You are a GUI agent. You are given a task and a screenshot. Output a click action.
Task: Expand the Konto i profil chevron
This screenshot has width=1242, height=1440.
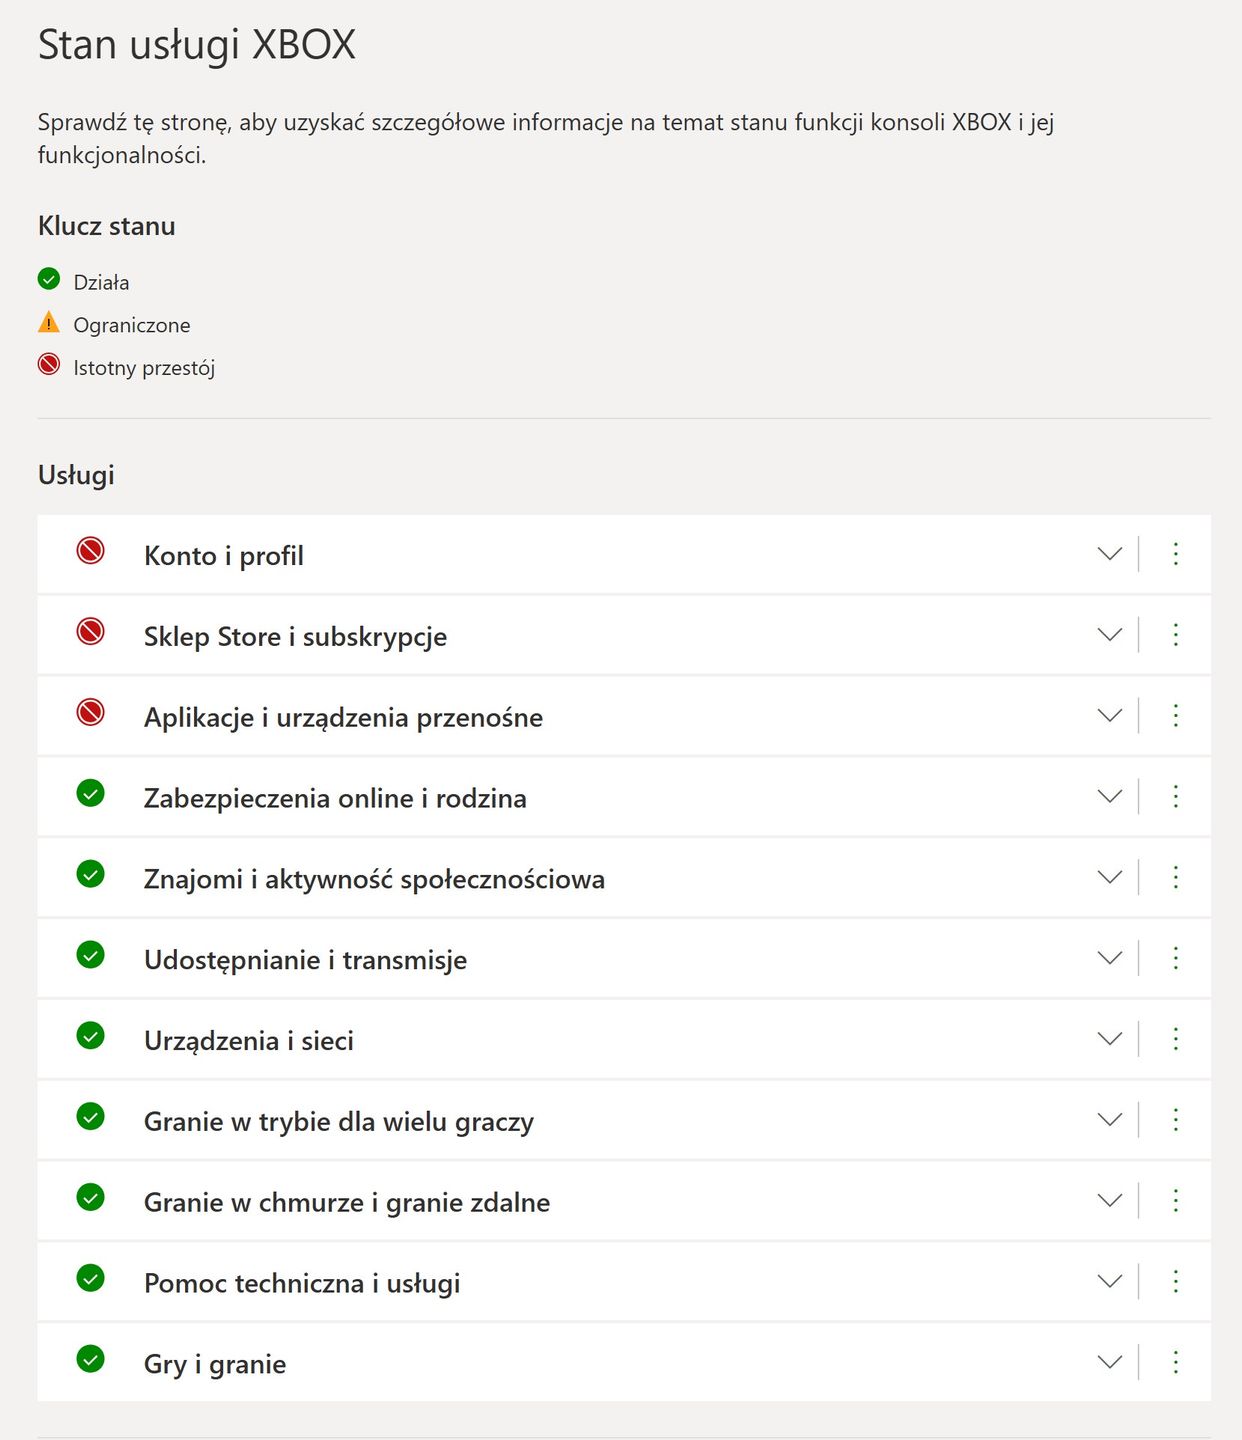[x=1110, y=554]
